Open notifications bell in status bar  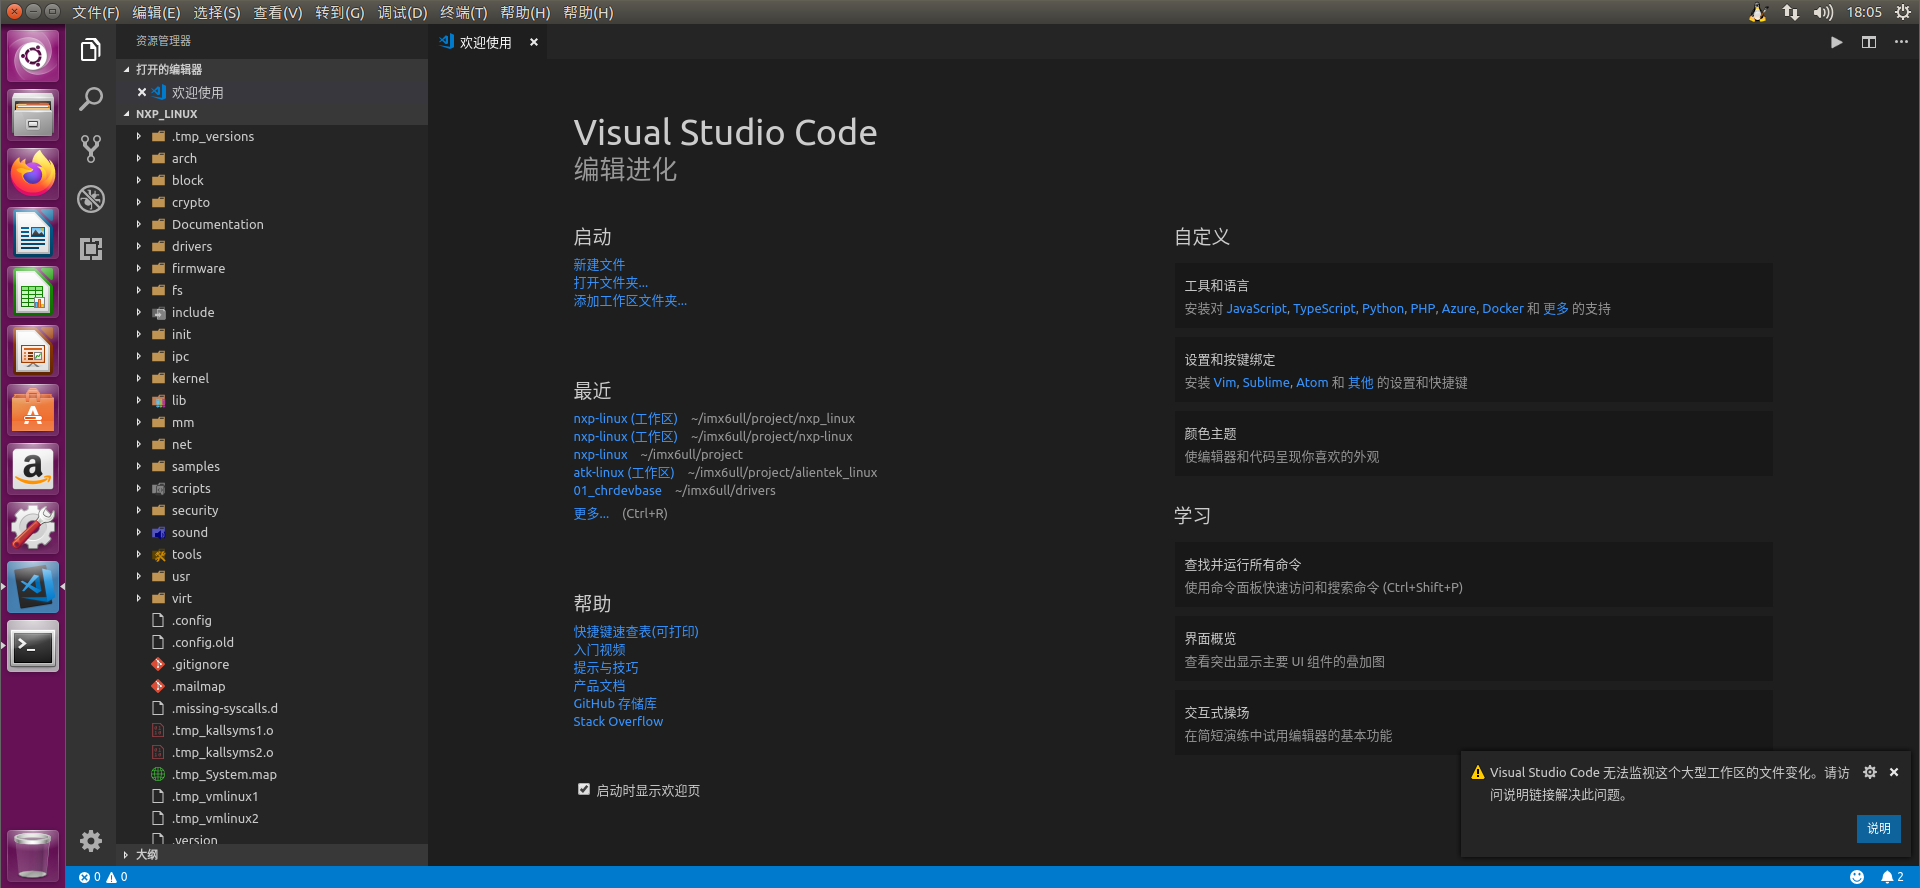[x=1892, y=877]
